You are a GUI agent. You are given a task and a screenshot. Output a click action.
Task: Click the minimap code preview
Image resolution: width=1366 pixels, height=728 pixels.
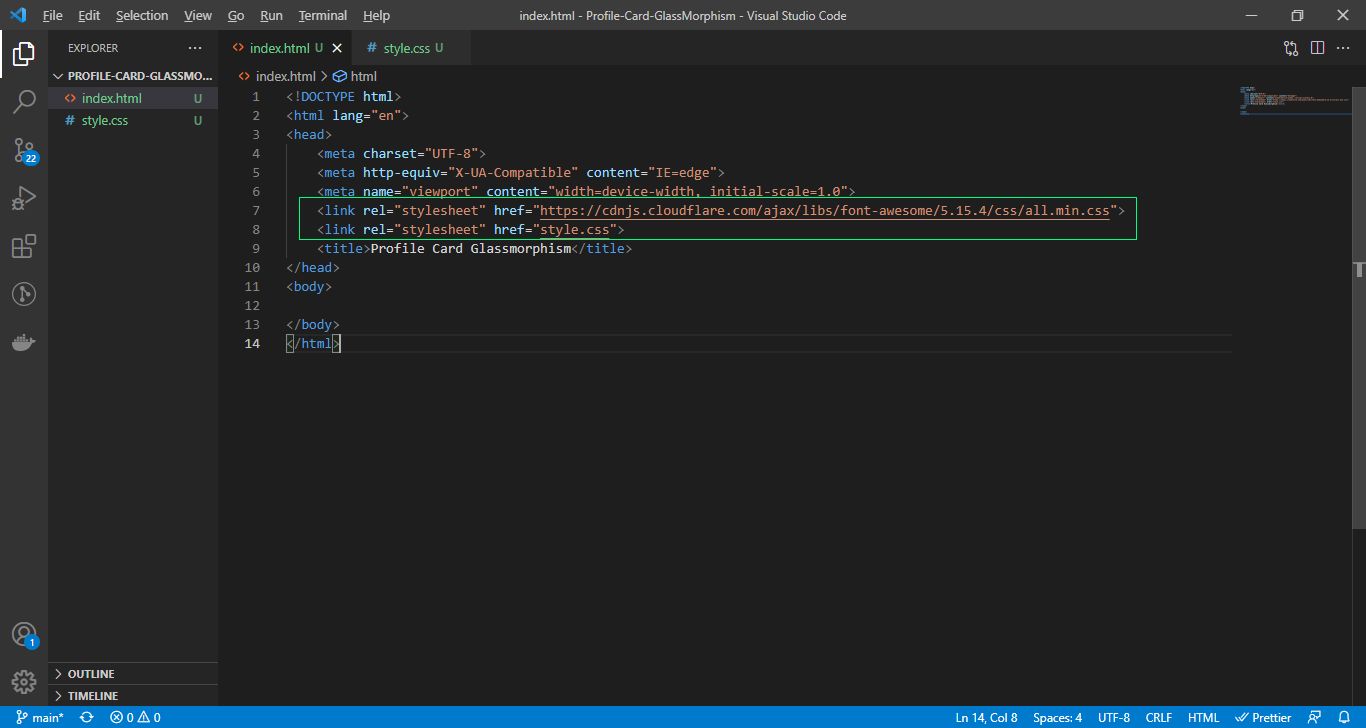click(x=1294, y=101)
